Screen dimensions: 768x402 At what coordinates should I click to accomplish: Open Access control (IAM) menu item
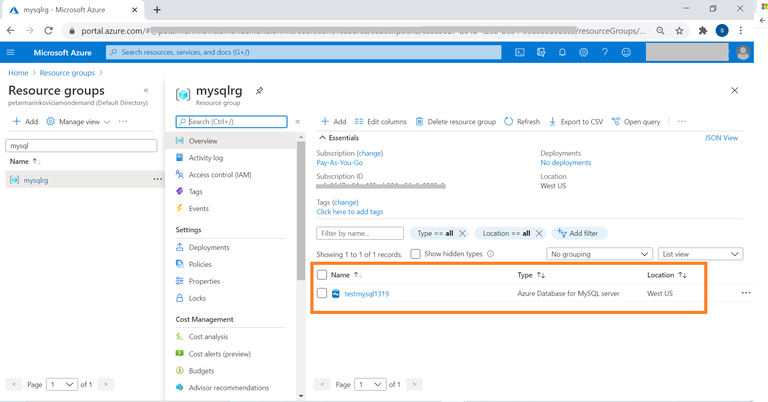219,174
